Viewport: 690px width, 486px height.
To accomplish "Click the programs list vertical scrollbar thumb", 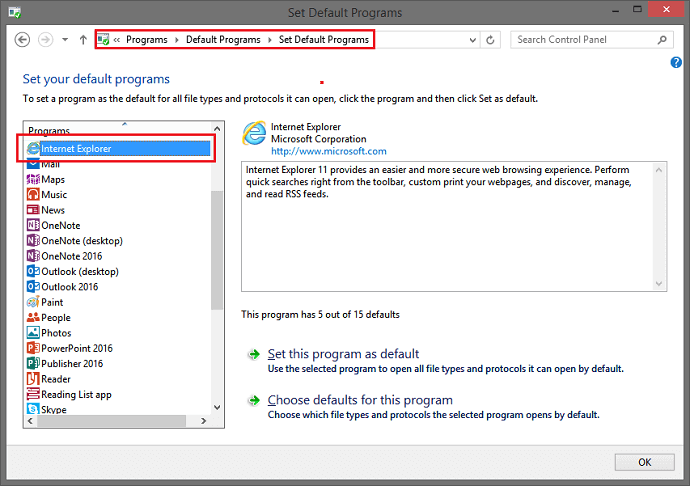I will pos(217,250).
